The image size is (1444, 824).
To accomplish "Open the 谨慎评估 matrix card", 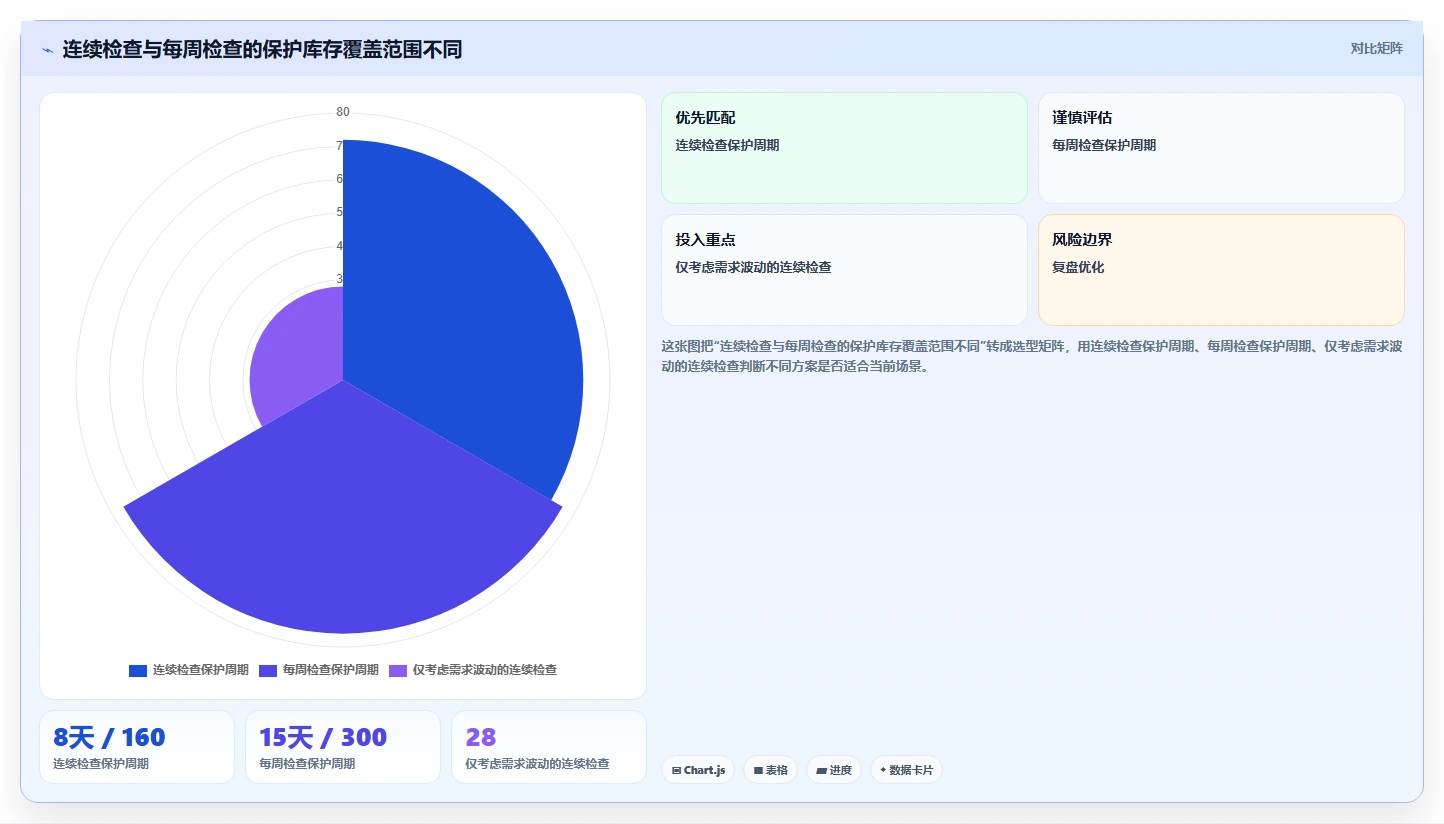I will pyautogui.click(x=1221, y=148).
